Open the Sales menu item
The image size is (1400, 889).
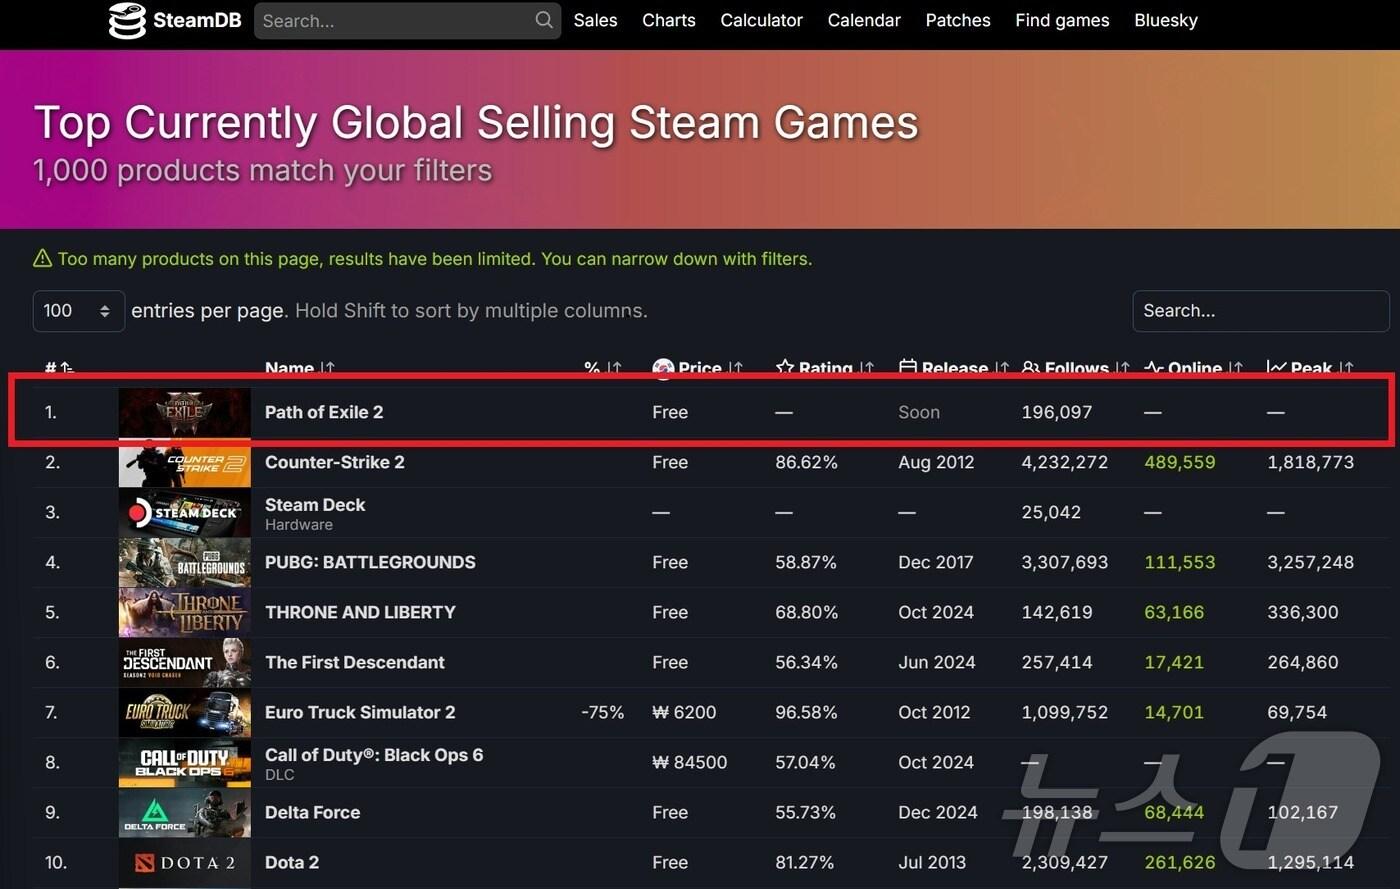pos(595,20)
